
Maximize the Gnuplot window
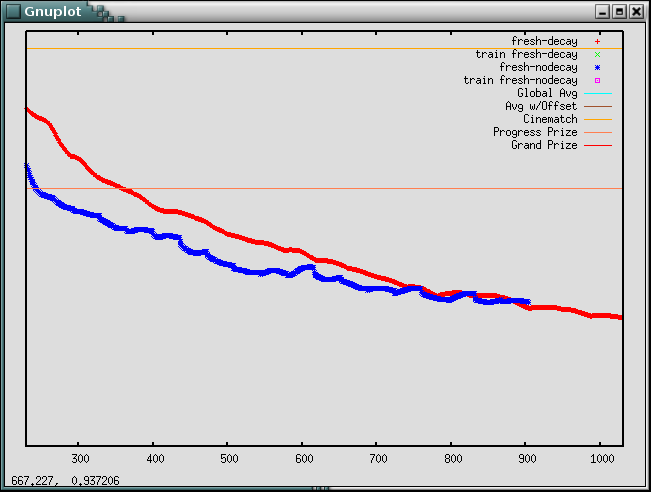(x=619, y=11)
